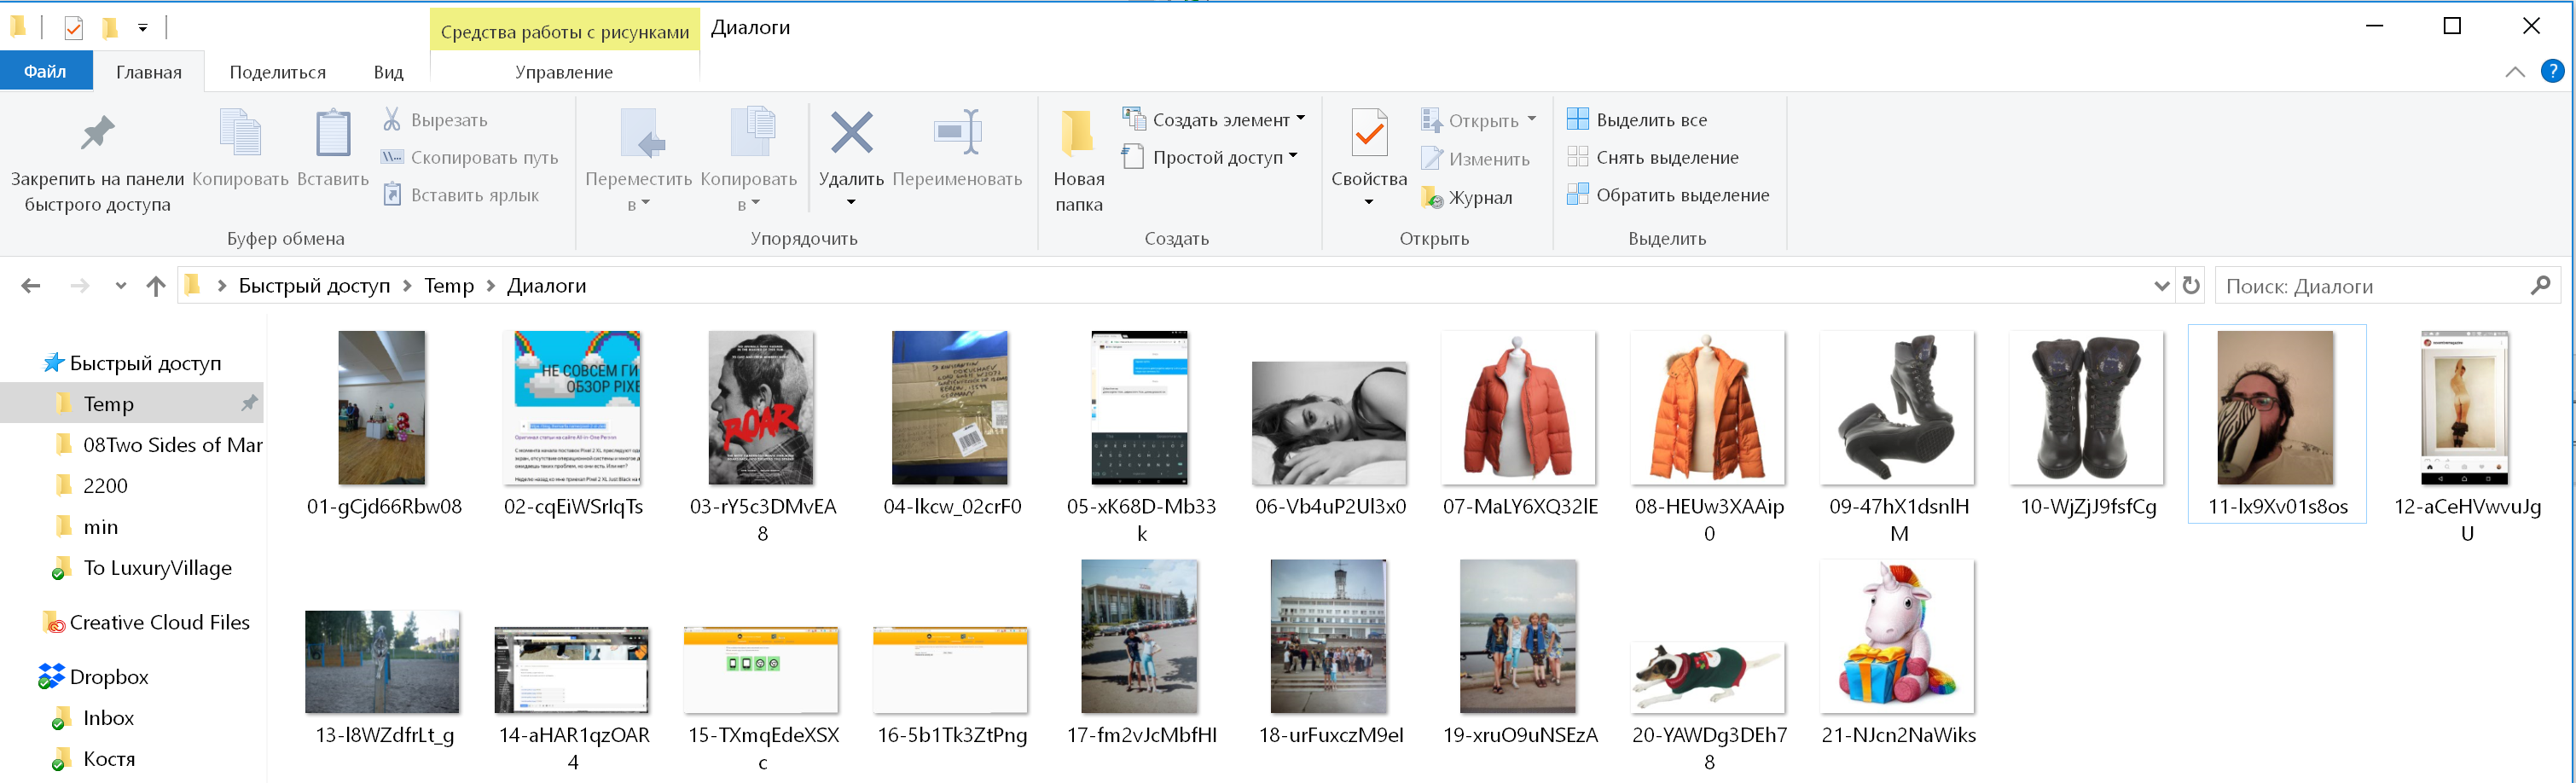Go back with the left arrow
The width and height of the screenshot is (2576, 783).
(x=31, y=286)
